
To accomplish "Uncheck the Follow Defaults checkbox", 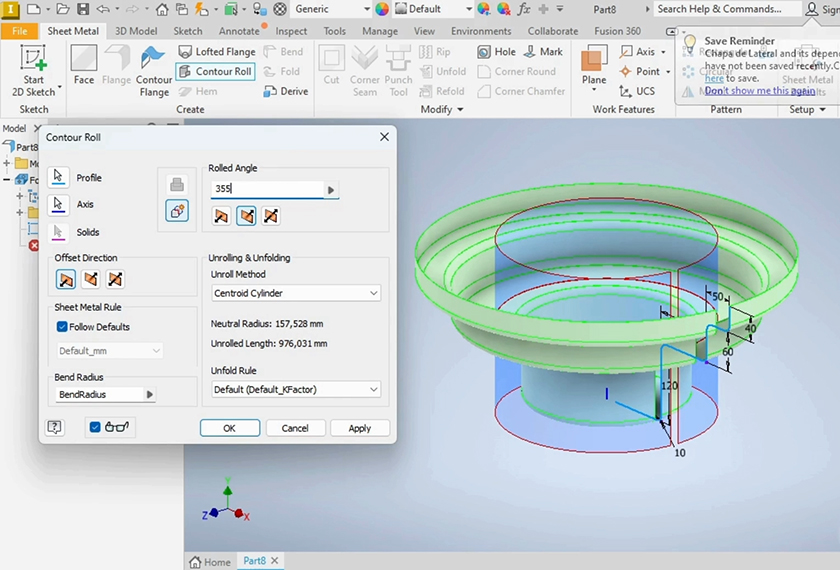I will tap(62, 327).
